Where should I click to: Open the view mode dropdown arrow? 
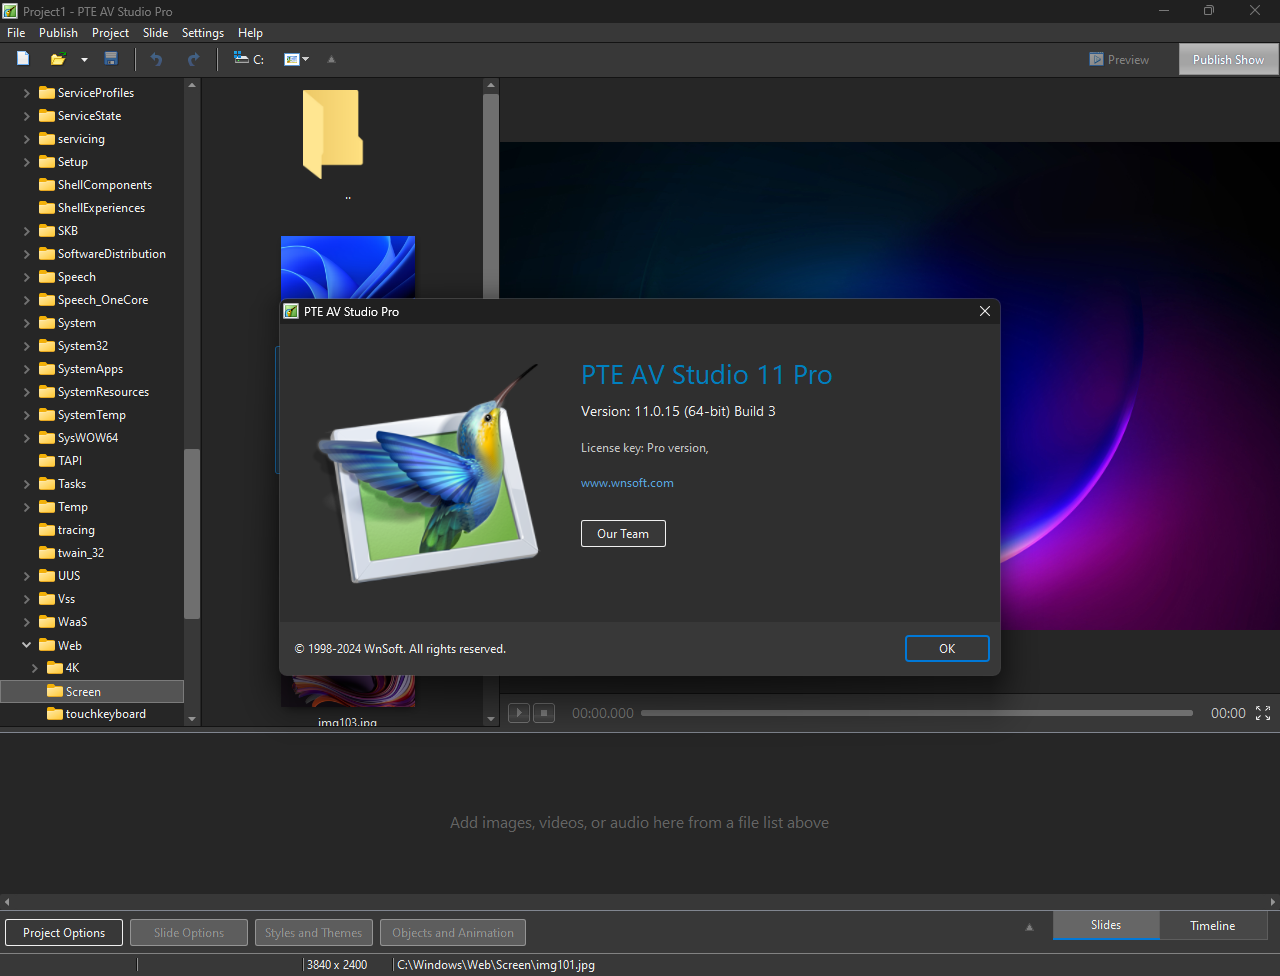click(305, 59)
